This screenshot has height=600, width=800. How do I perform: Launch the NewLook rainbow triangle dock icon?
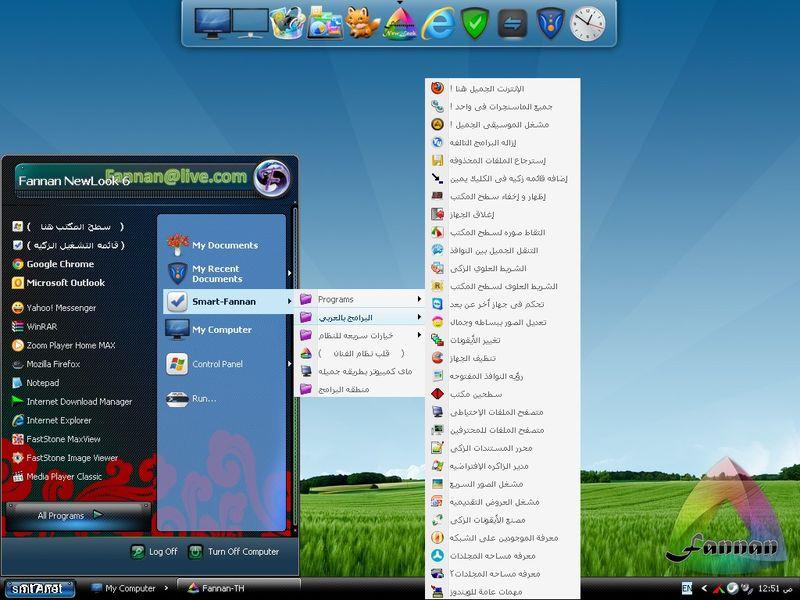pos(400,23)
